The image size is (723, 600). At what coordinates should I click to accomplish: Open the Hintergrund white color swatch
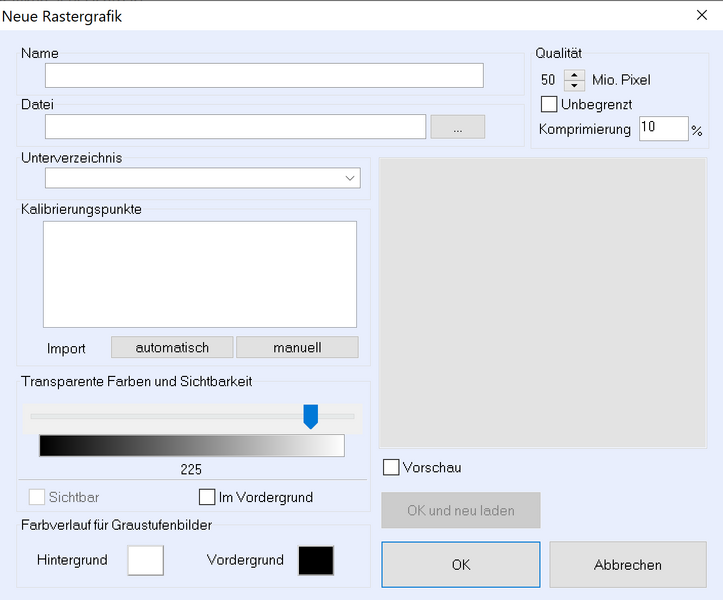(x=146, y=560)
